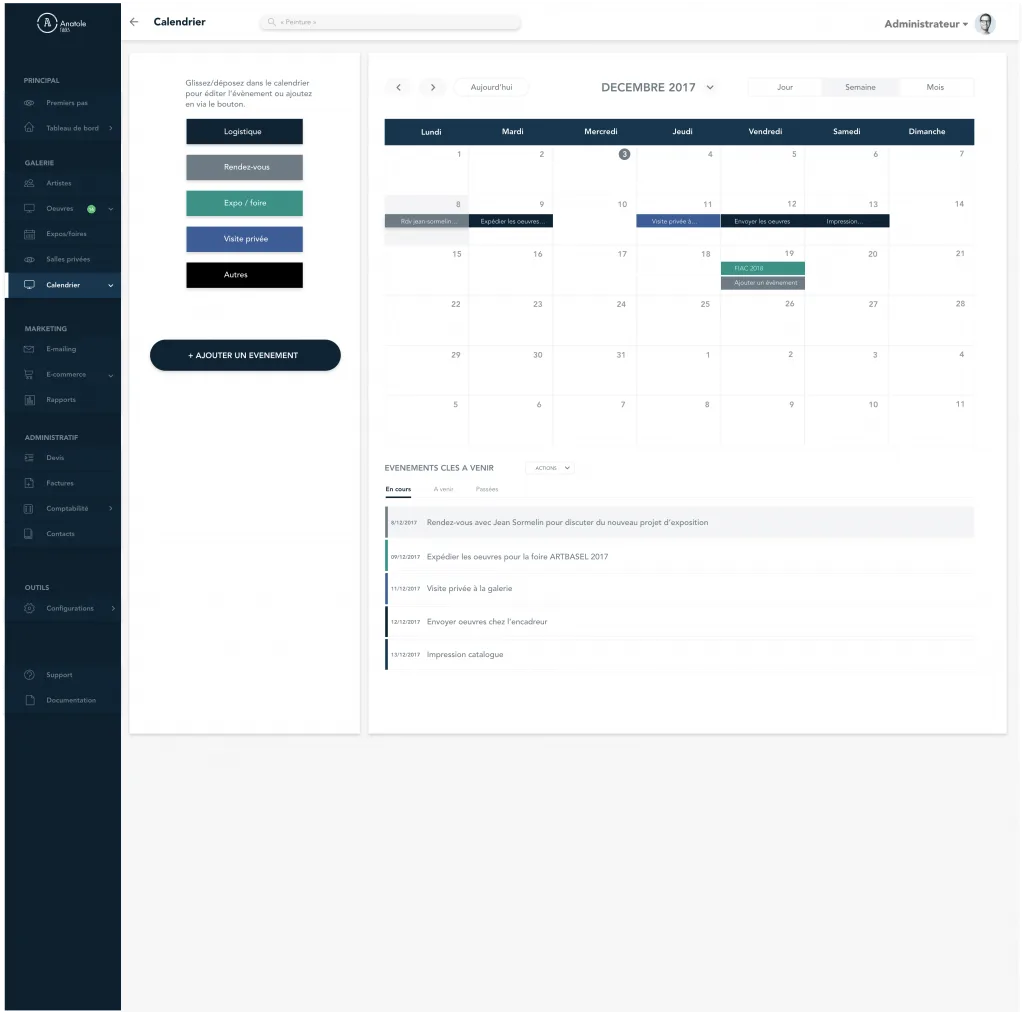This screenshot has height=1012, width=1024.
Task: Go back using the left arrow icon
Action: (134, 22)
